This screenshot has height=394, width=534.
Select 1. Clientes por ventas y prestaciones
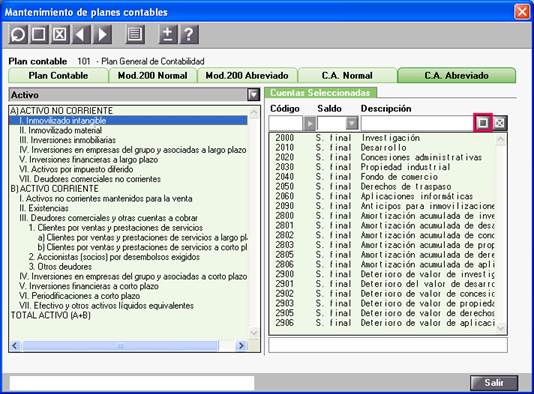click(x=116, y=227)
